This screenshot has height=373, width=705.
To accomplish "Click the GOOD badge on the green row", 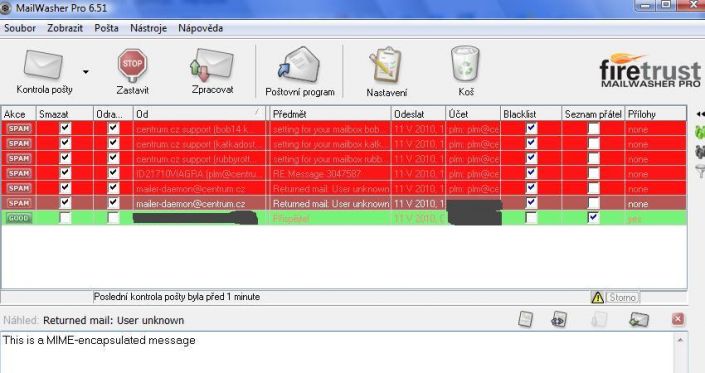I will [x=18, y=218].
